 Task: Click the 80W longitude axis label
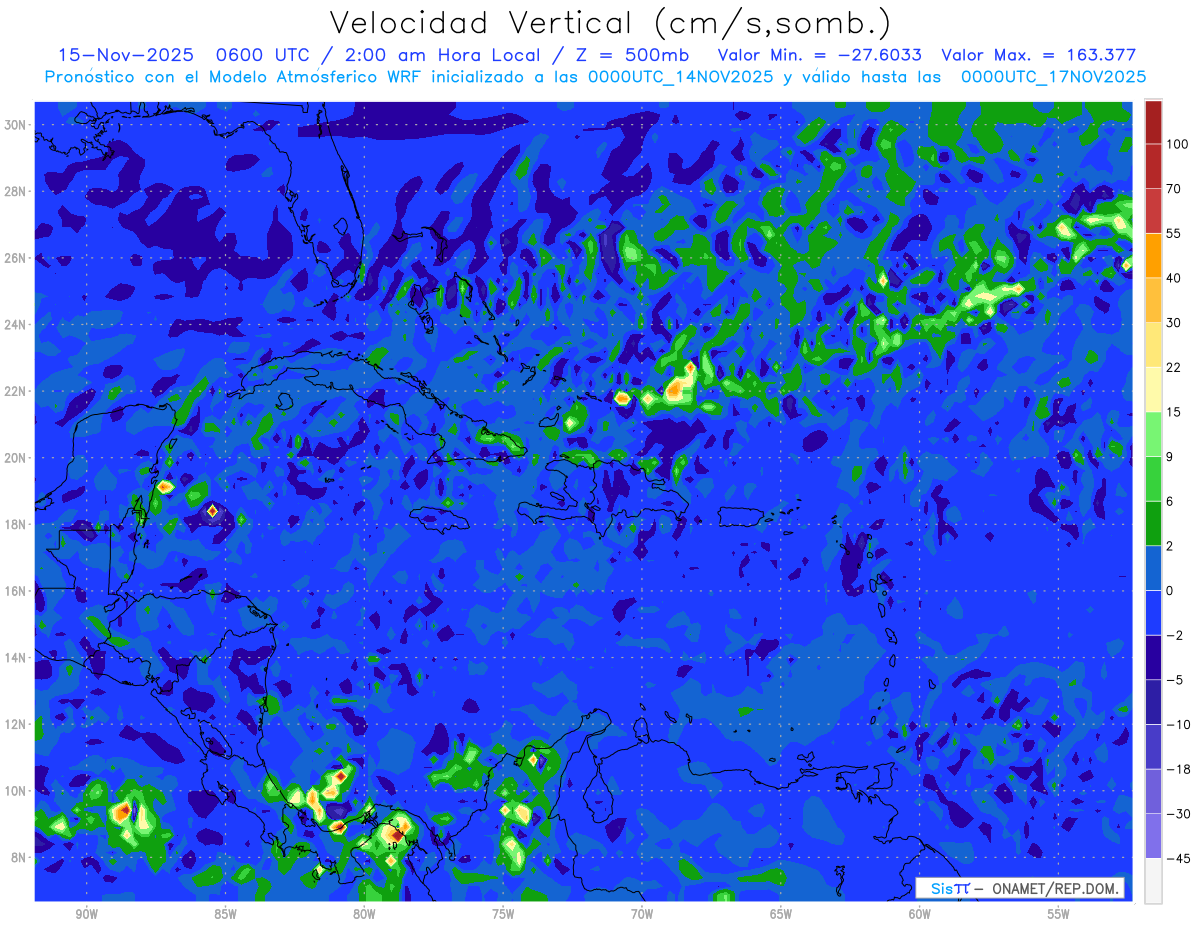pos(364,914)
